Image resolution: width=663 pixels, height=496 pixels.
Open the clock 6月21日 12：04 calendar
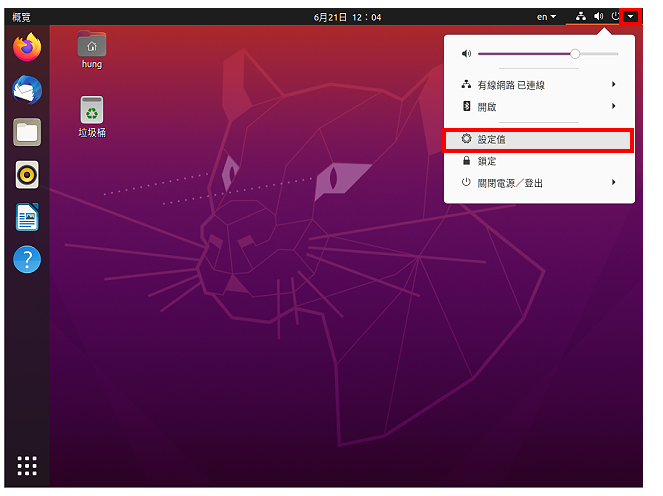(347, 17)
